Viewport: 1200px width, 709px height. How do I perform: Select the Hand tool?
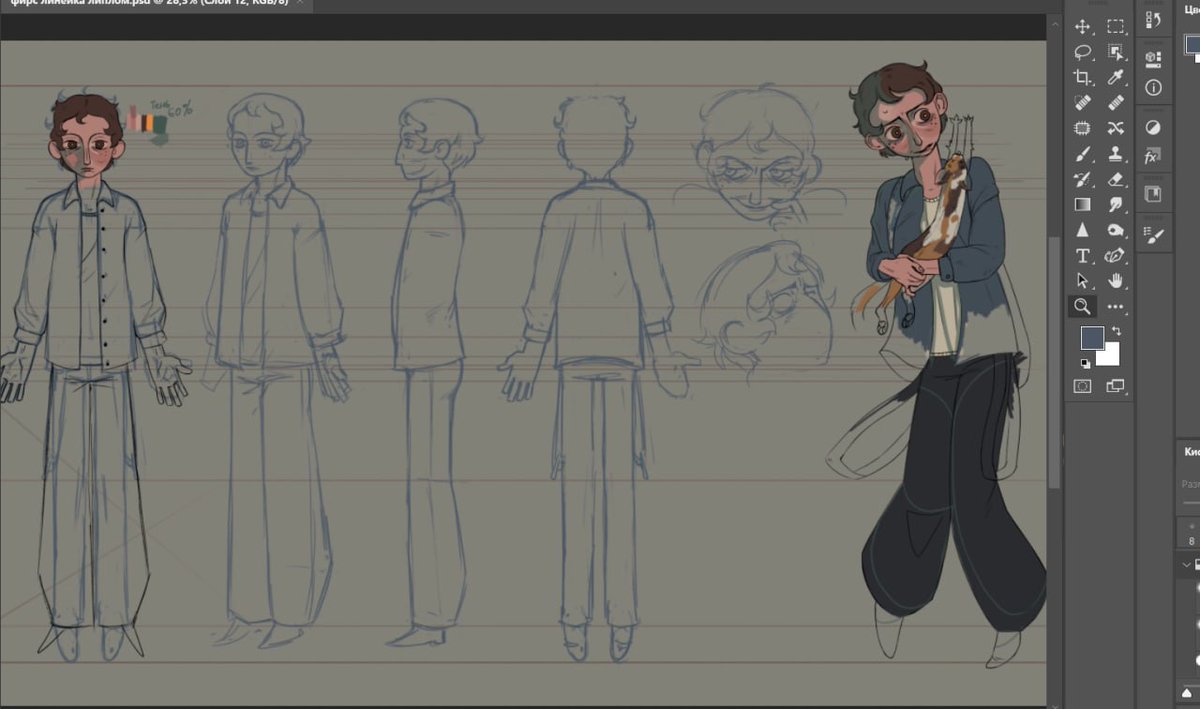[x=1116, y=281]
